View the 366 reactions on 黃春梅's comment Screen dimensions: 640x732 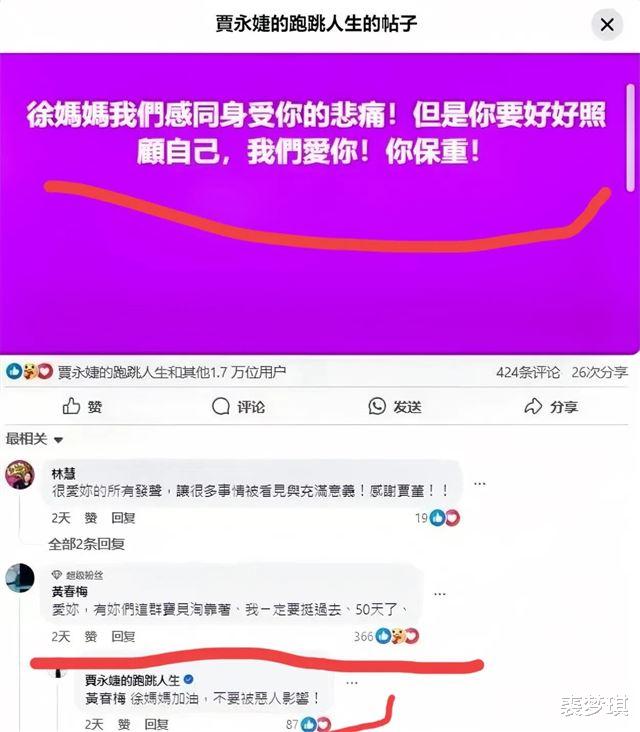(x=387, y=636)
